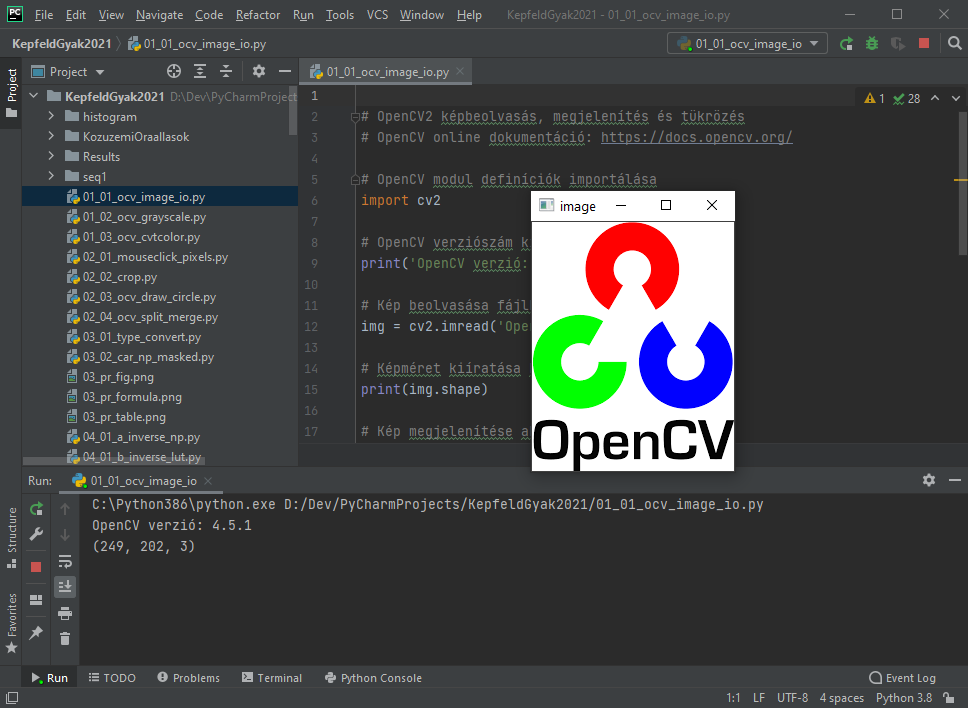Stop the process in the Run panel sidebar

pos(36,567)
